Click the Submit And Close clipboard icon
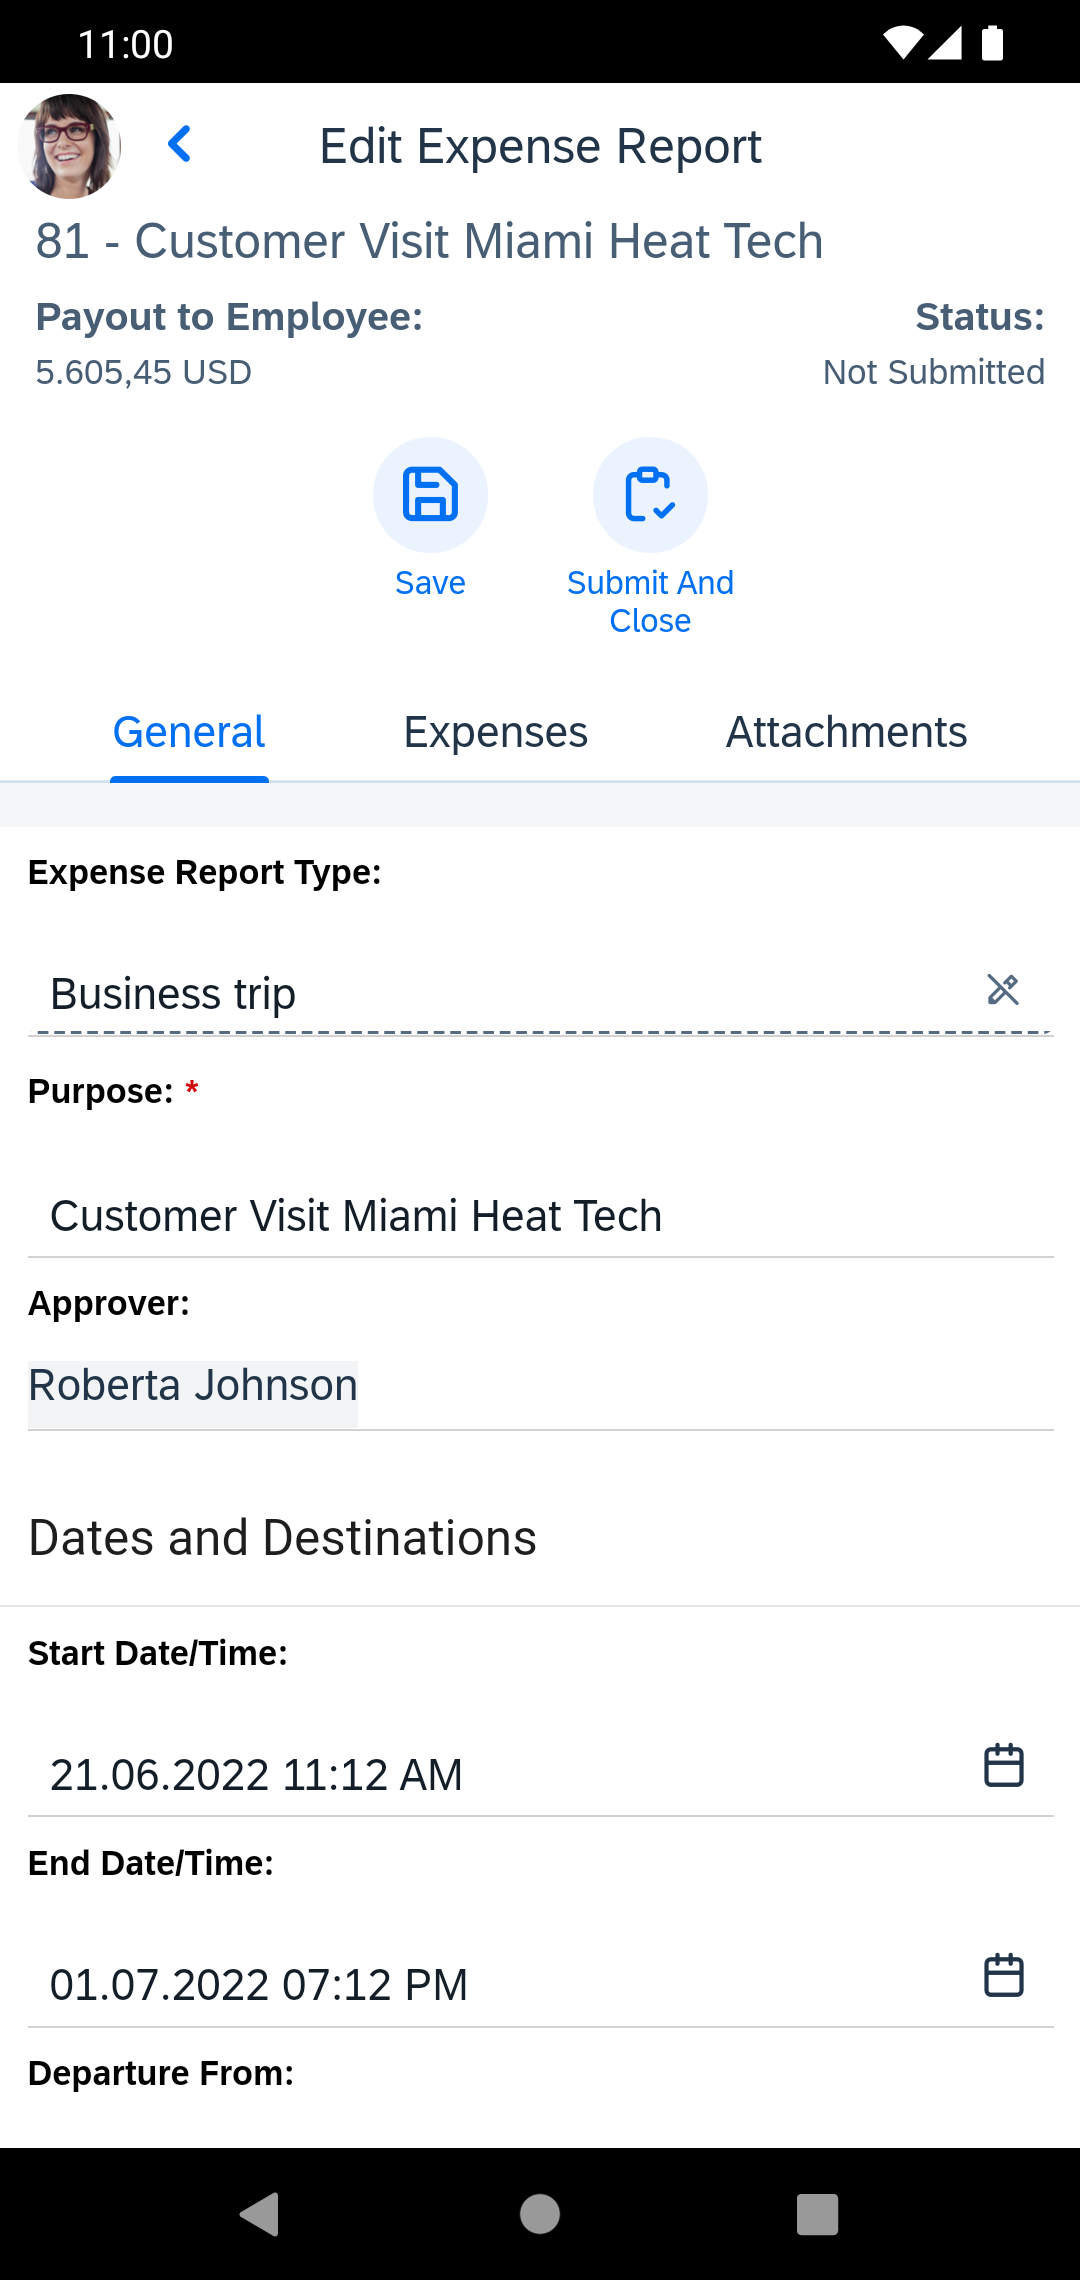 point(650,495)
